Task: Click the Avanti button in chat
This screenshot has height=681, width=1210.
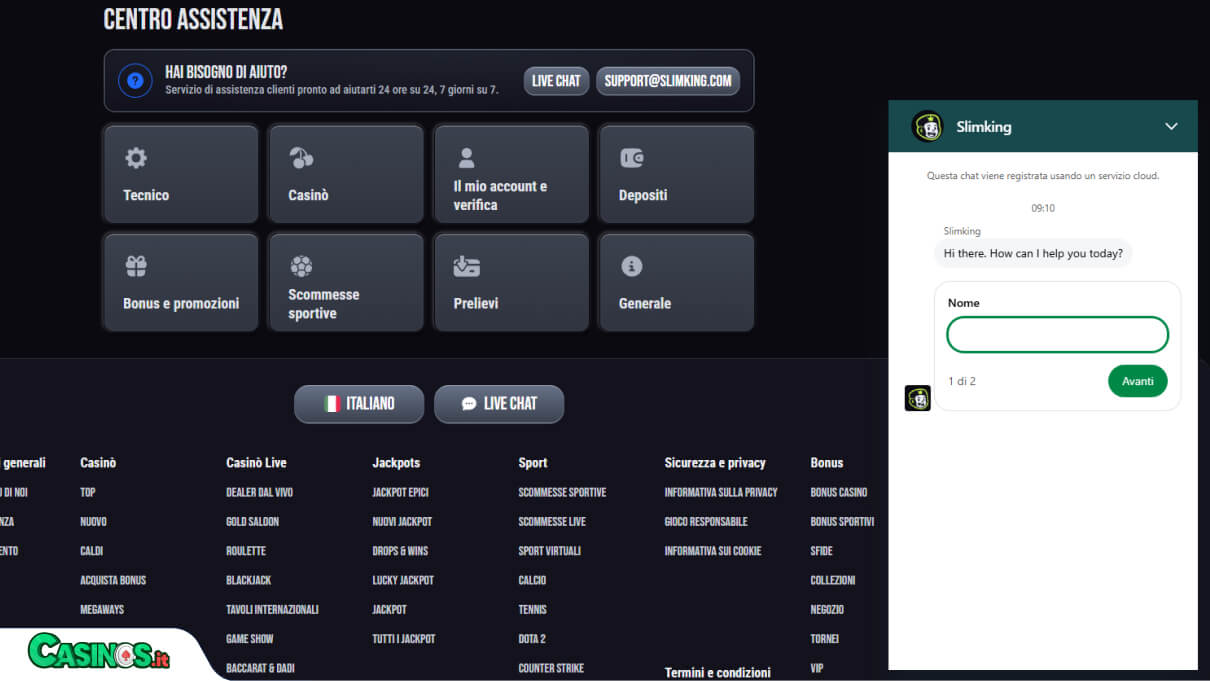Action: tap(1138, 381)
